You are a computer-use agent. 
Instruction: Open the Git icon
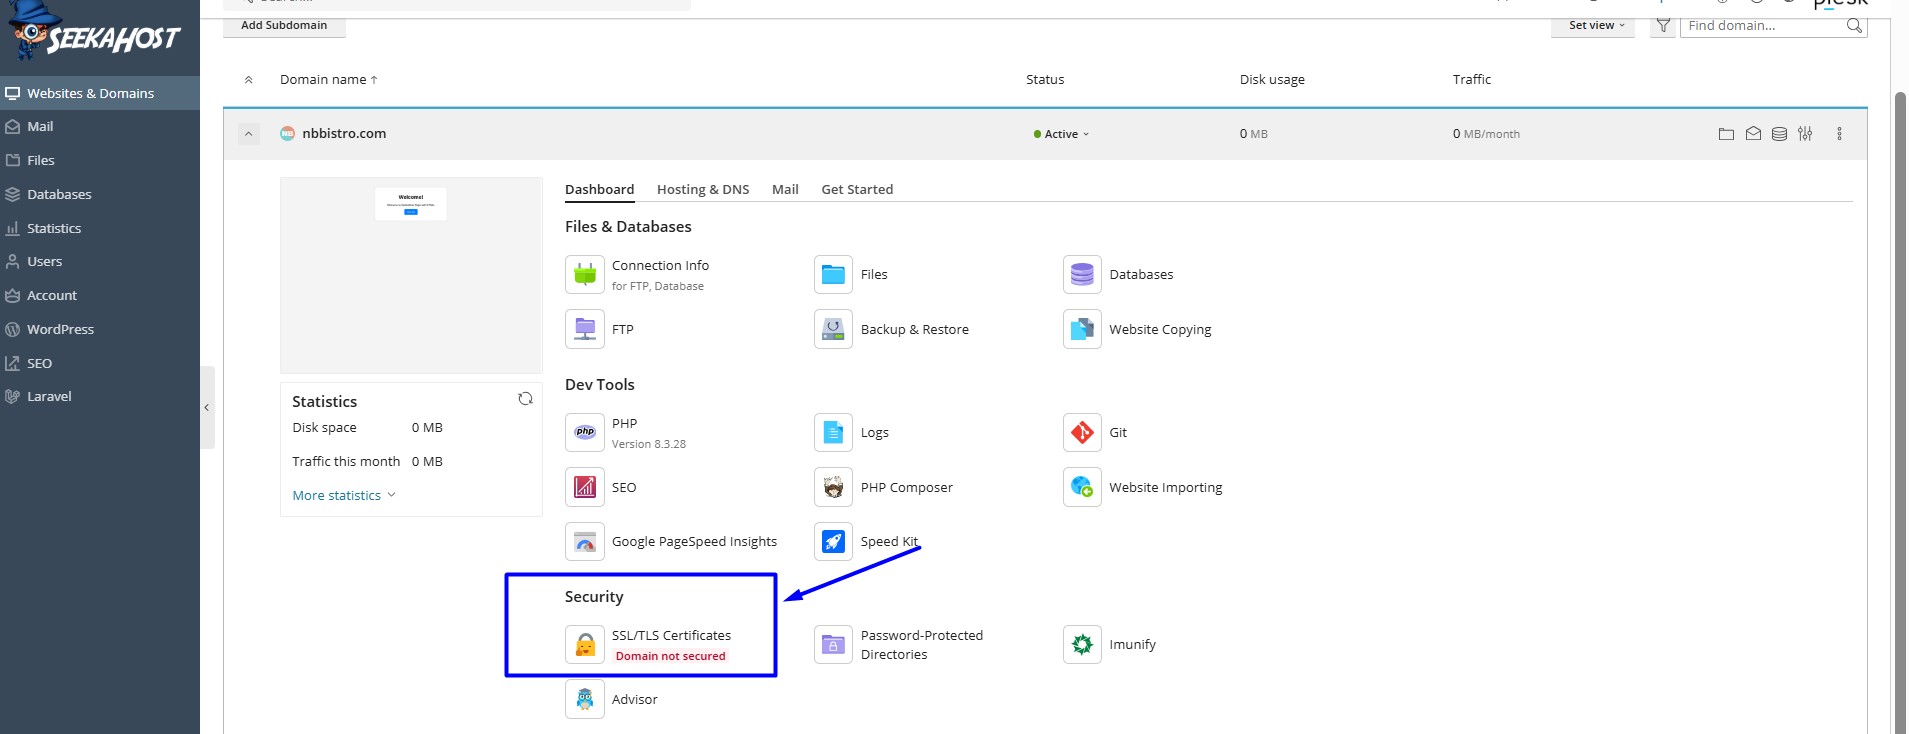point(1082,432)
